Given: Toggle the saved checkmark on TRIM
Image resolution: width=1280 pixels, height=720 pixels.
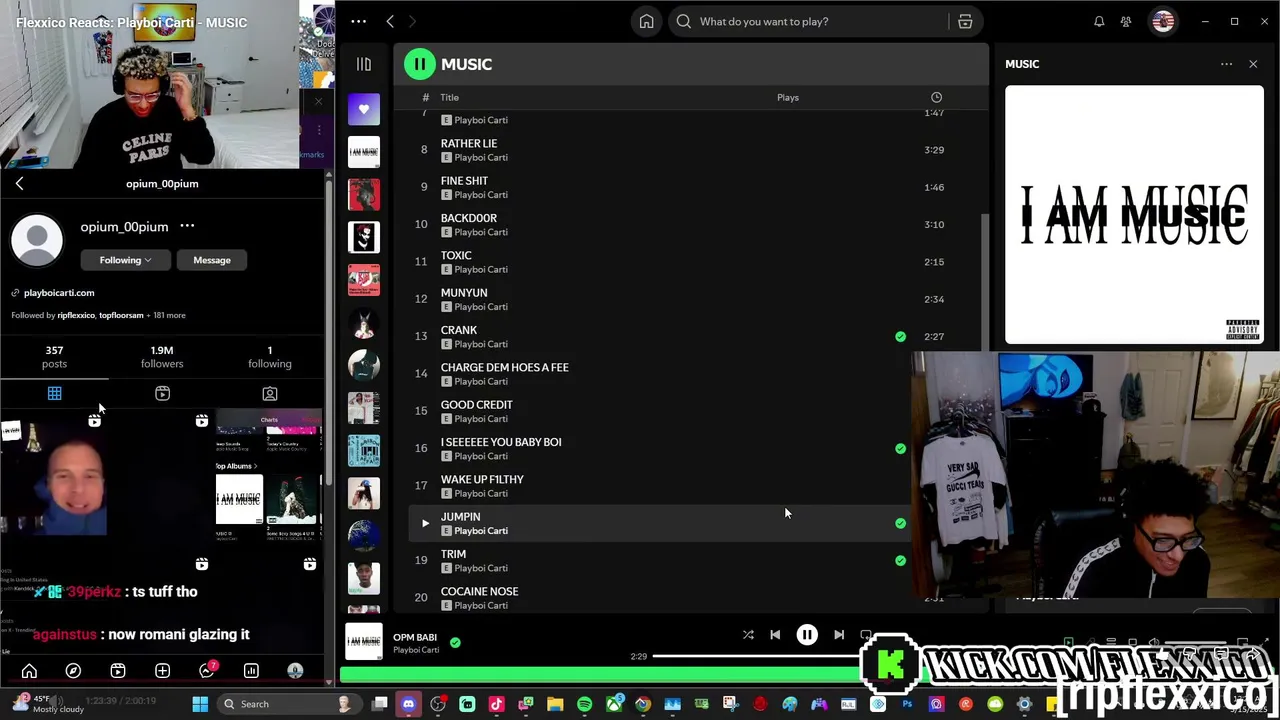Looking at the screenshot, I should [x=900, y=561].
